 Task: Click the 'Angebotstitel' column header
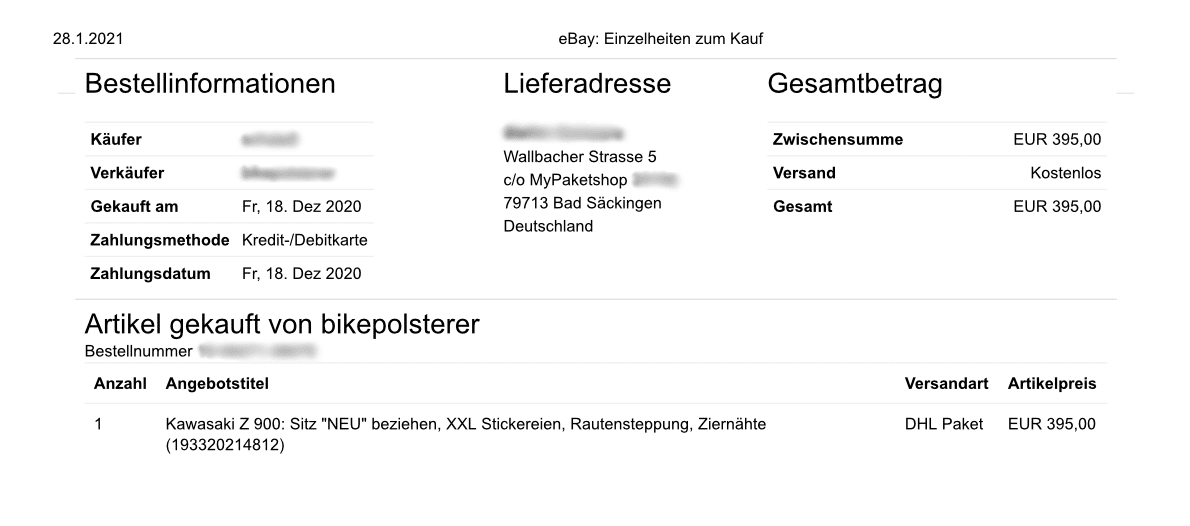click(x=217, y=384)
